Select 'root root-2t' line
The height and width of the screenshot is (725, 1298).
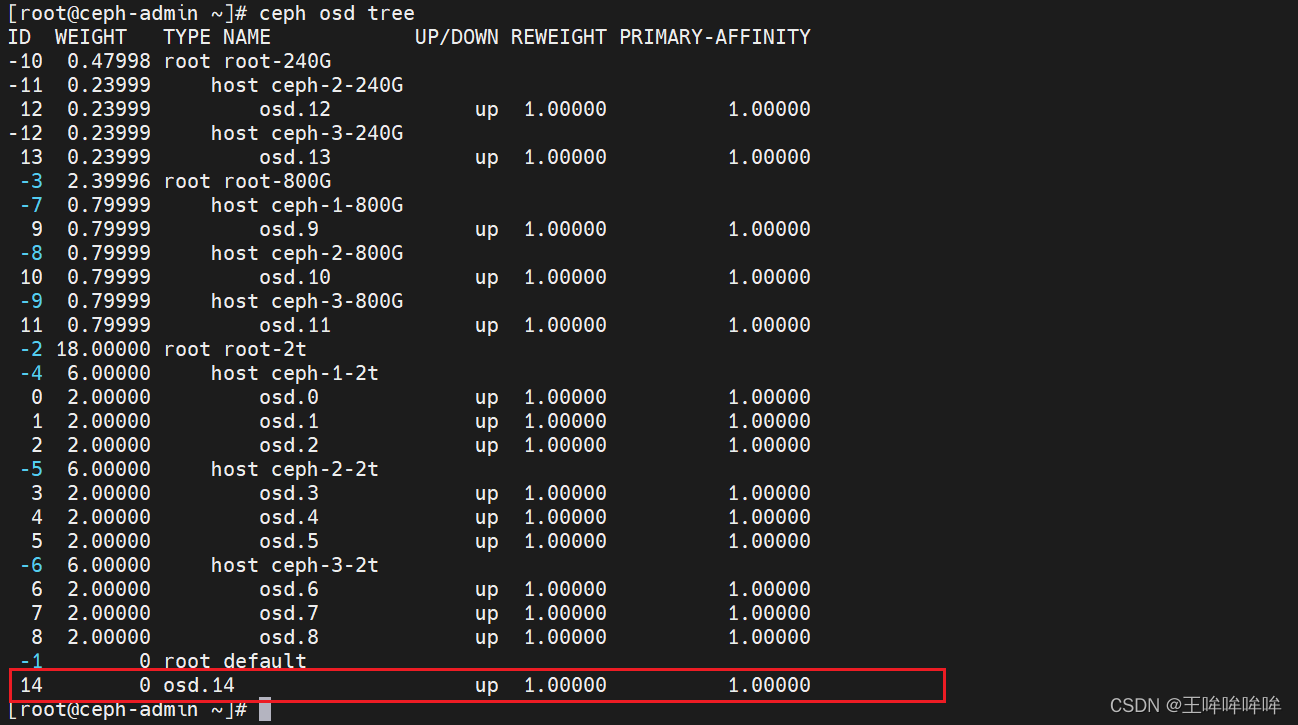pos(235,349)
